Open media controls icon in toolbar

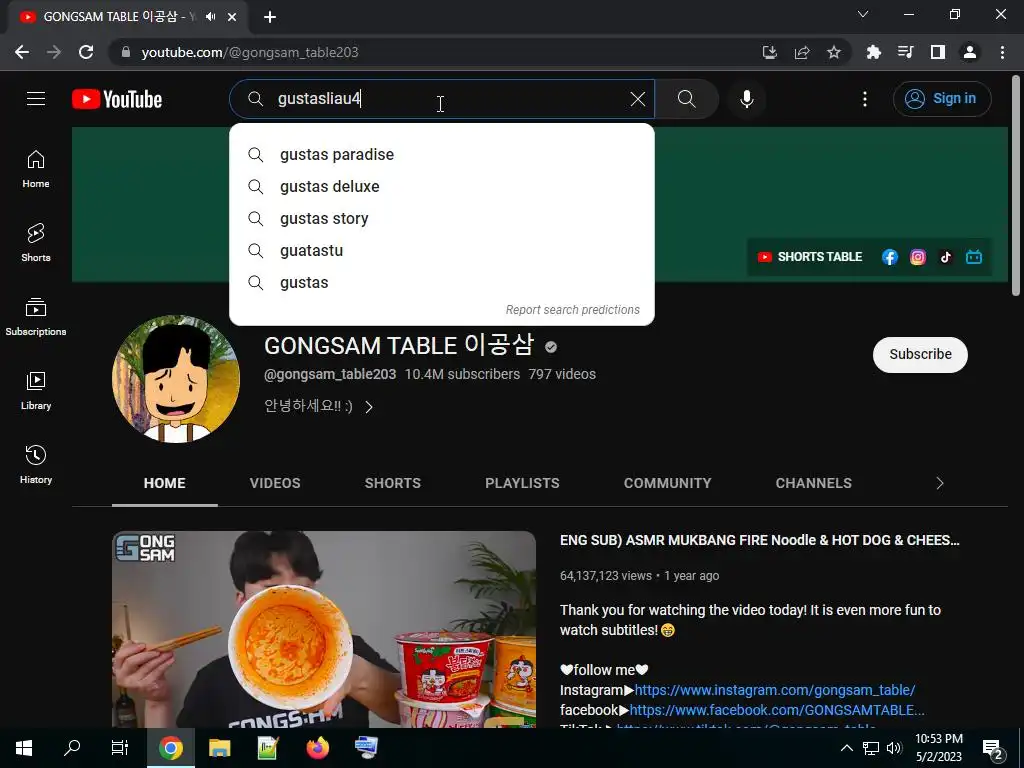point(905,52)
